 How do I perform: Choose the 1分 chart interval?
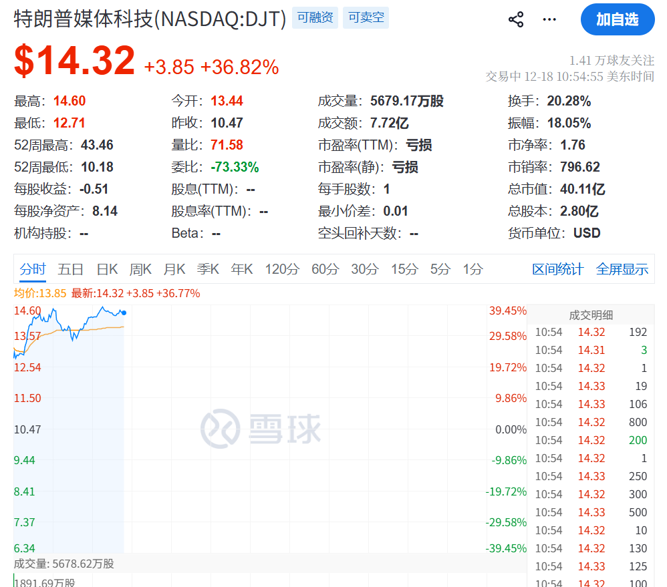(473, 269)
